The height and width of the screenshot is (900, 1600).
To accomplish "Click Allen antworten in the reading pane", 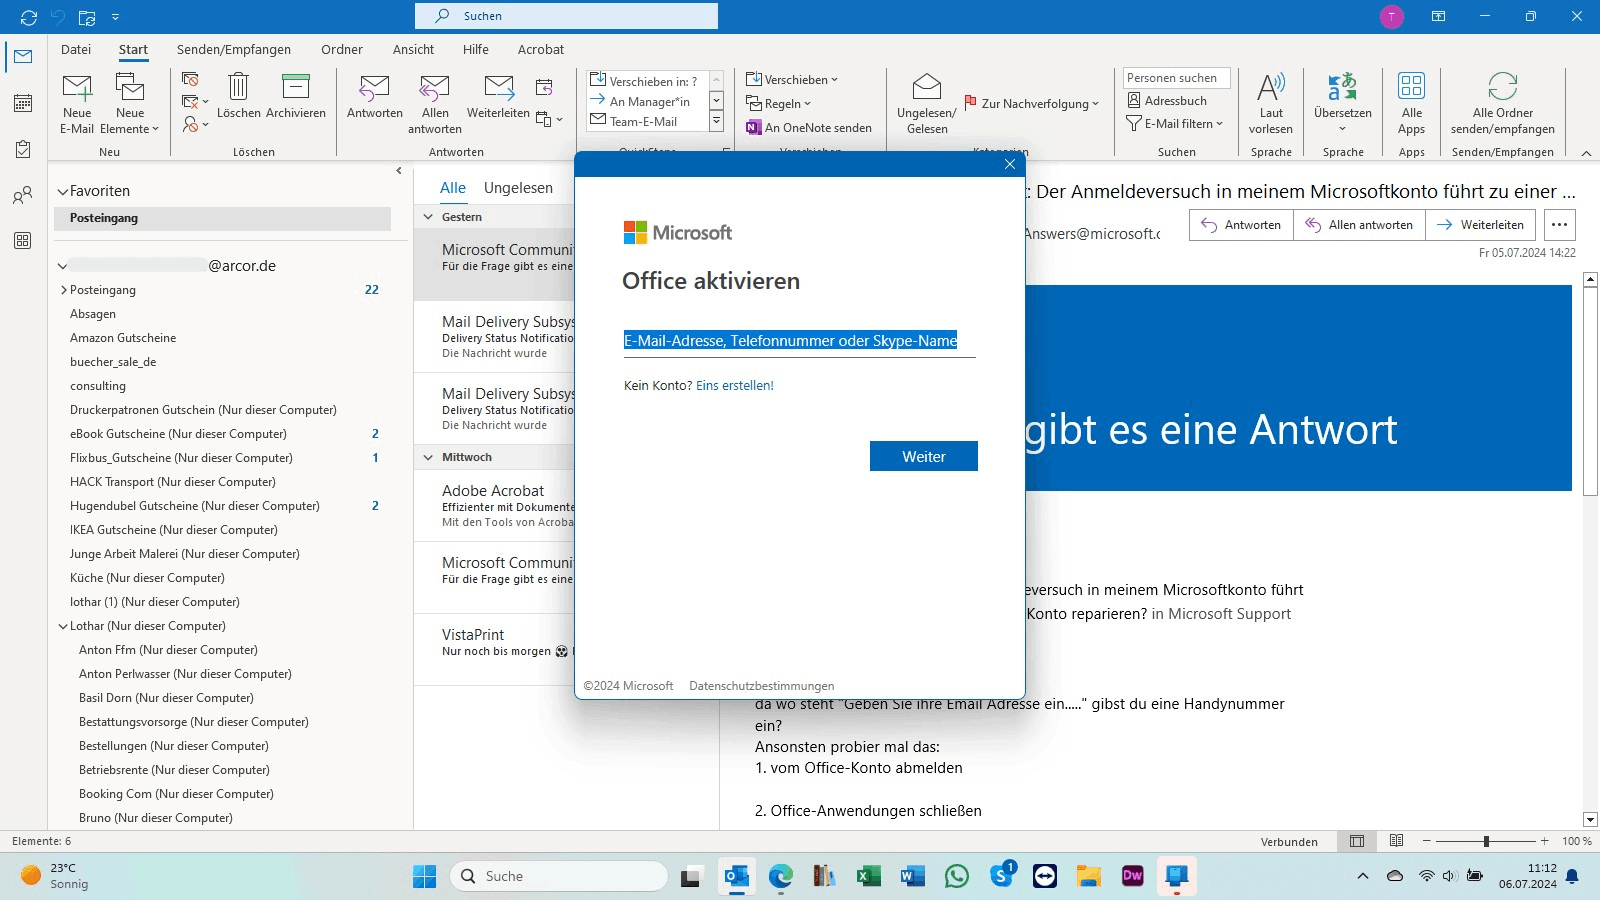I will (1359, 225).
